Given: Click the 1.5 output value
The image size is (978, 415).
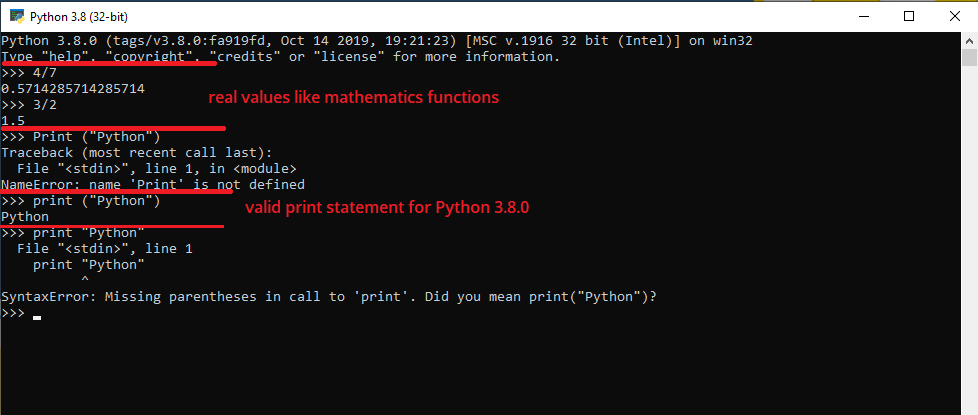Looking at the screenshot, I should click(13, 120).
